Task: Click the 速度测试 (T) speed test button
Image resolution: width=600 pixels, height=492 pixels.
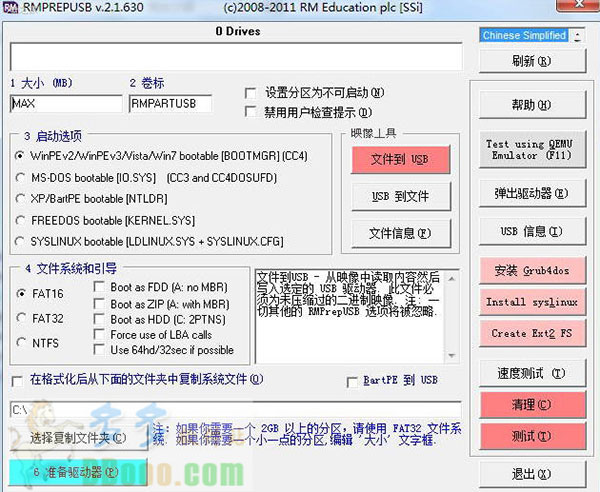Action: coord(532,373)
